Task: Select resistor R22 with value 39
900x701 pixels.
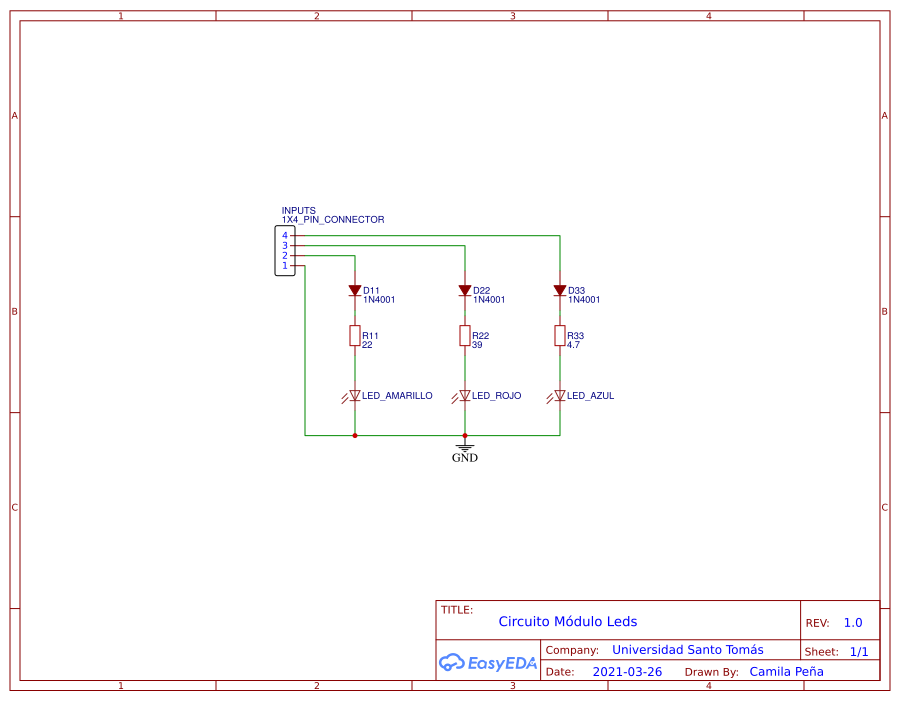Action: (463, 336)
